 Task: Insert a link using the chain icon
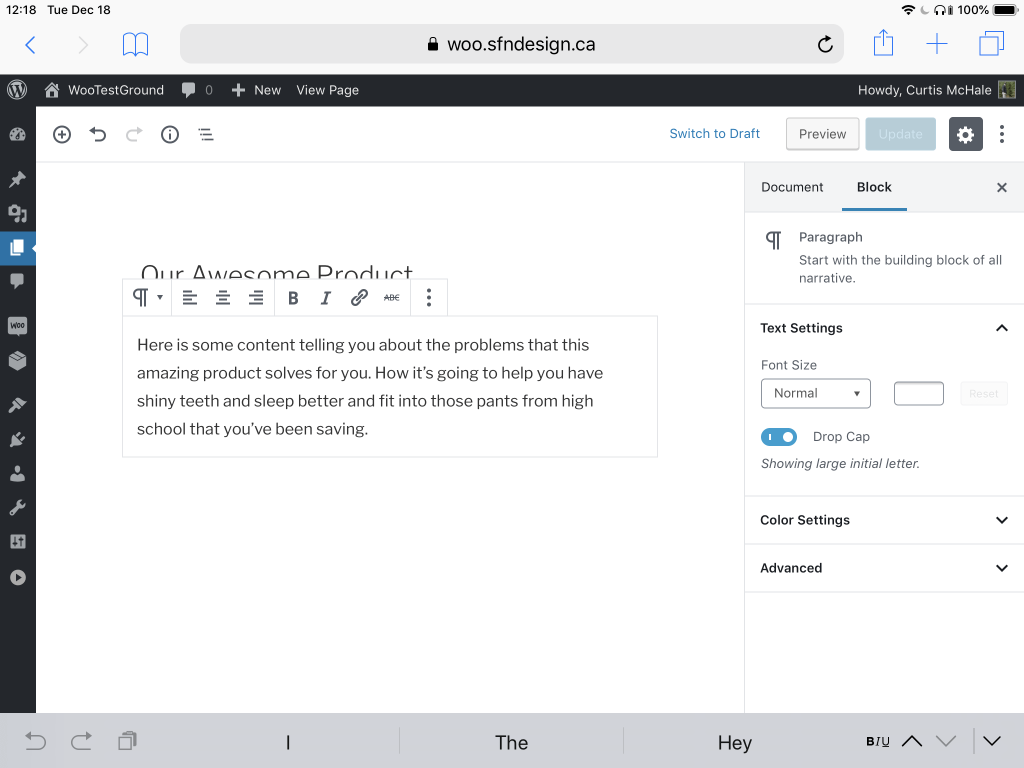pos(359,297)
